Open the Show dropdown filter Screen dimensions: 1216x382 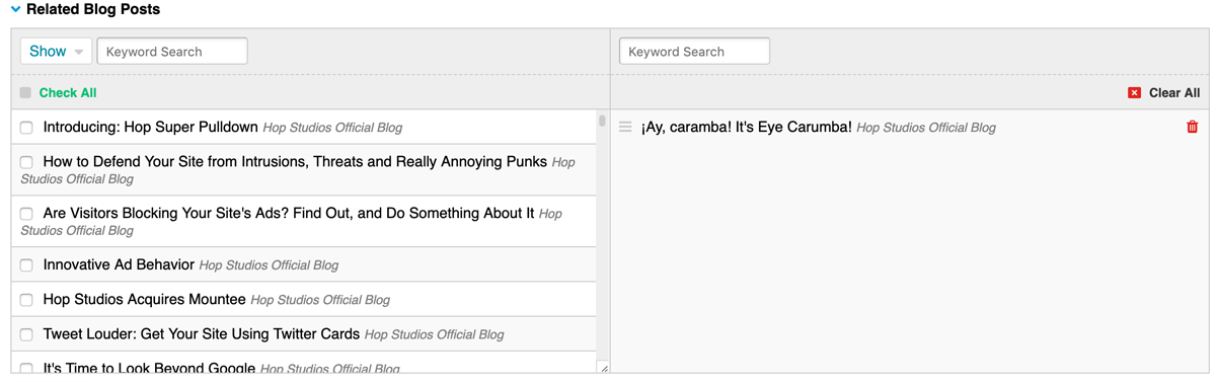pyautogui.click(x=56, y=51)
